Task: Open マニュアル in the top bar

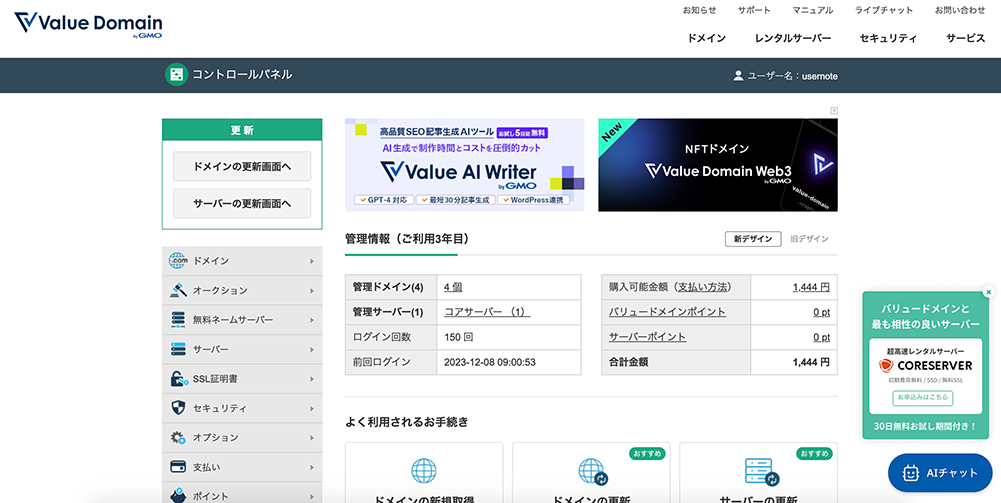Action: click(x=813, y=10)
